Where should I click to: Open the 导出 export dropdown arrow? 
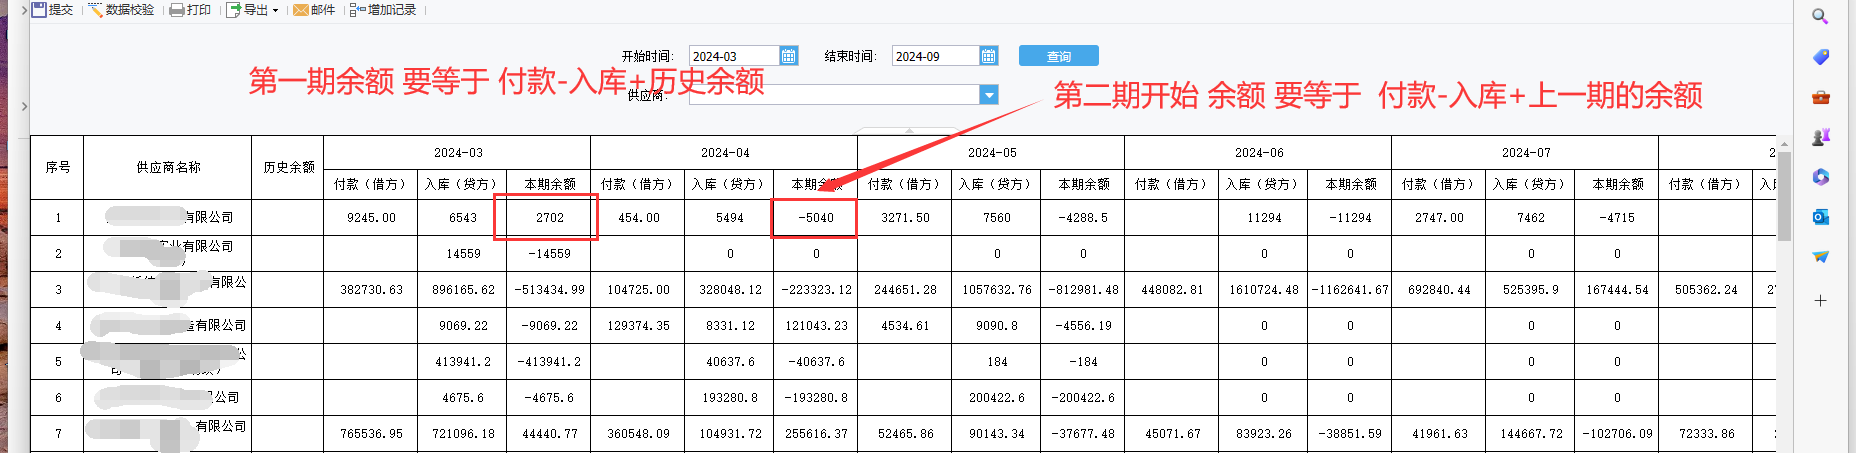coord(275,11)
